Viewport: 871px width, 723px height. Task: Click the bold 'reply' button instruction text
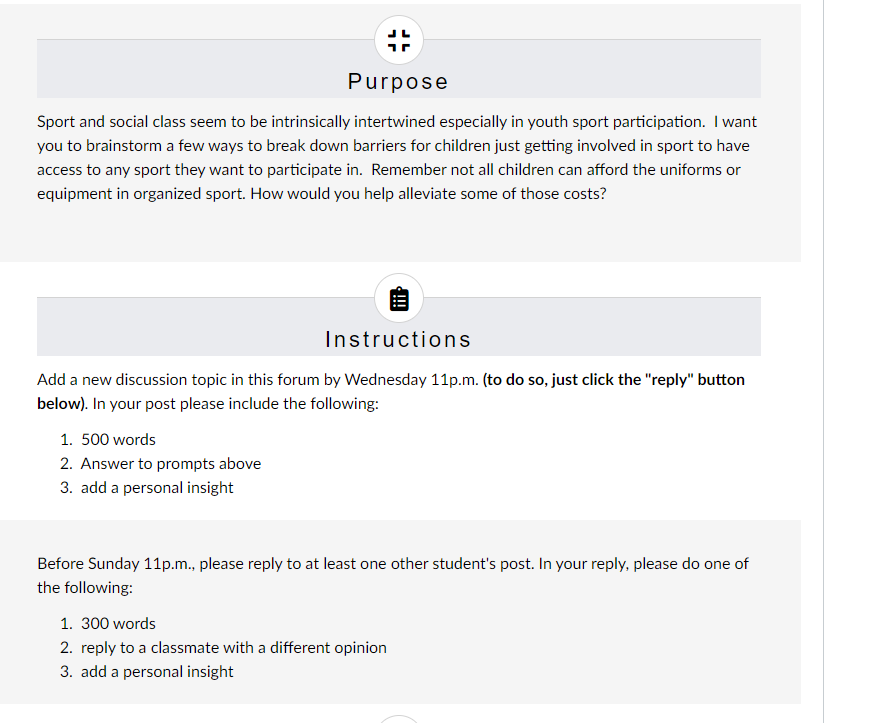tap(391, 391)
